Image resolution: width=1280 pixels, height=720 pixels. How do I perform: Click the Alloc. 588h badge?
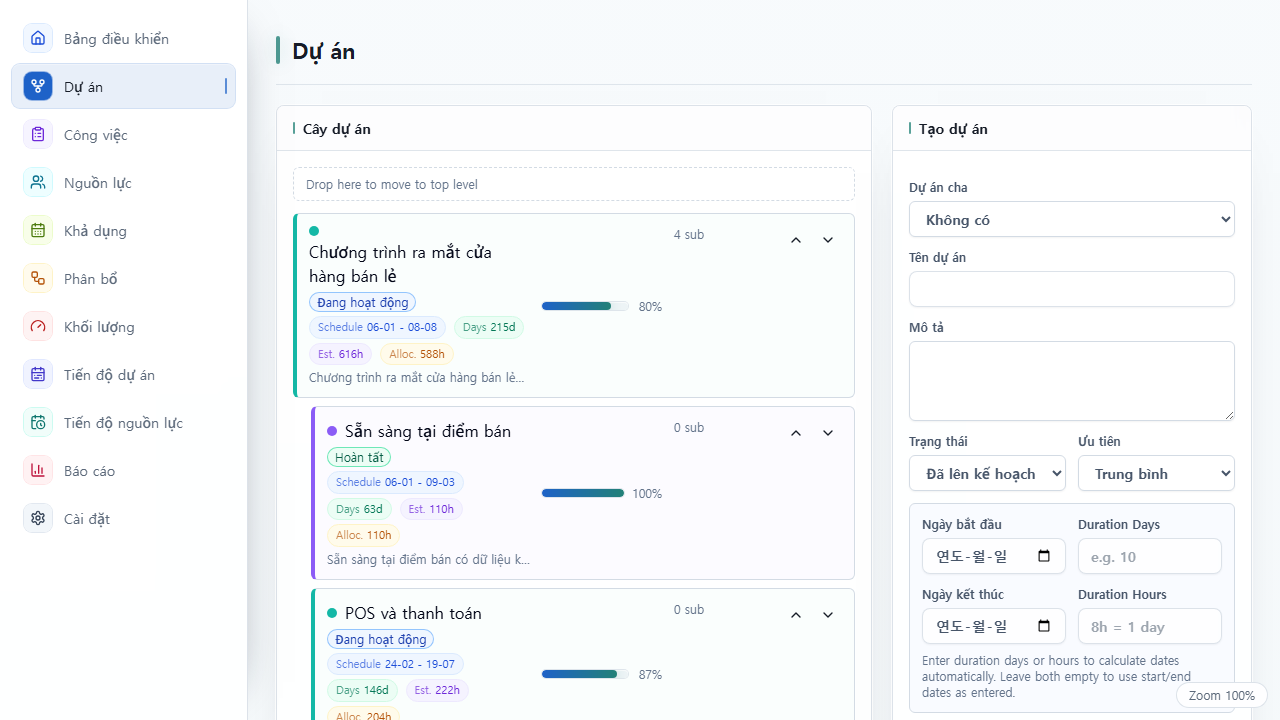point(417,354)
